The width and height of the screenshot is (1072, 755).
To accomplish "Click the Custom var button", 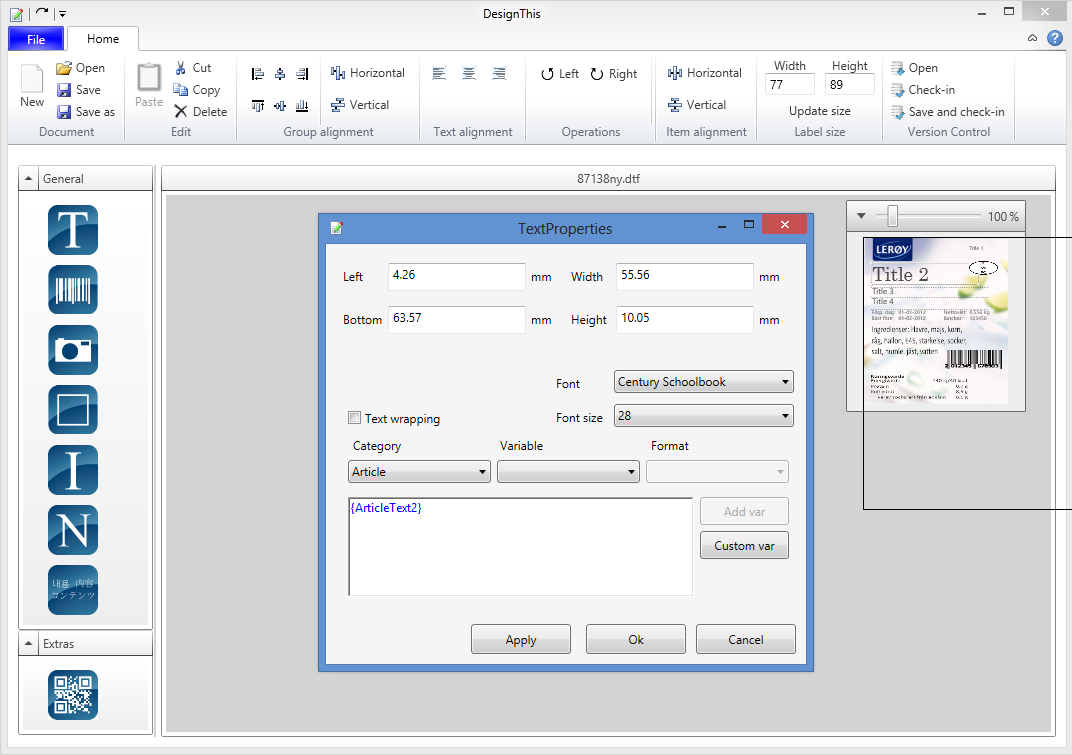I will pyautogui.click(x=744, y=546).
